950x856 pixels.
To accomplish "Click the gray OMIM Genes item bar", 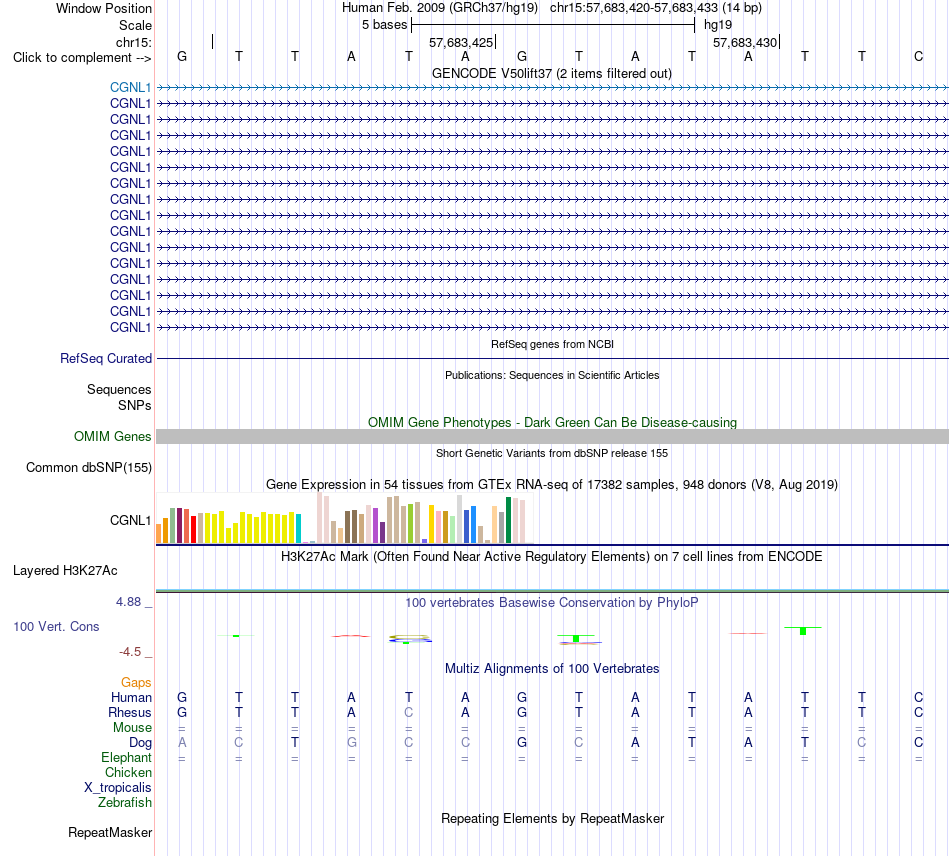I will tap(552, 436).
